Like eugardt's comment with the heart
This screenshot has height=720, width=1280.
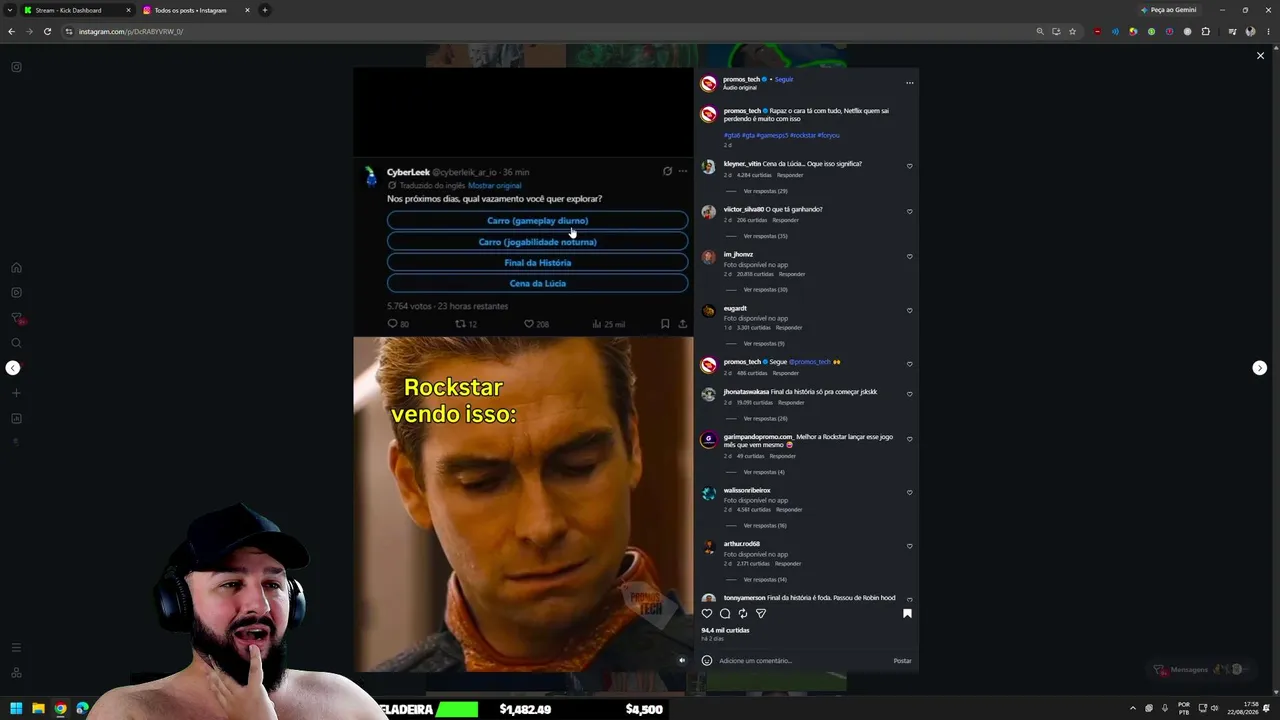[x=909, y=311]
